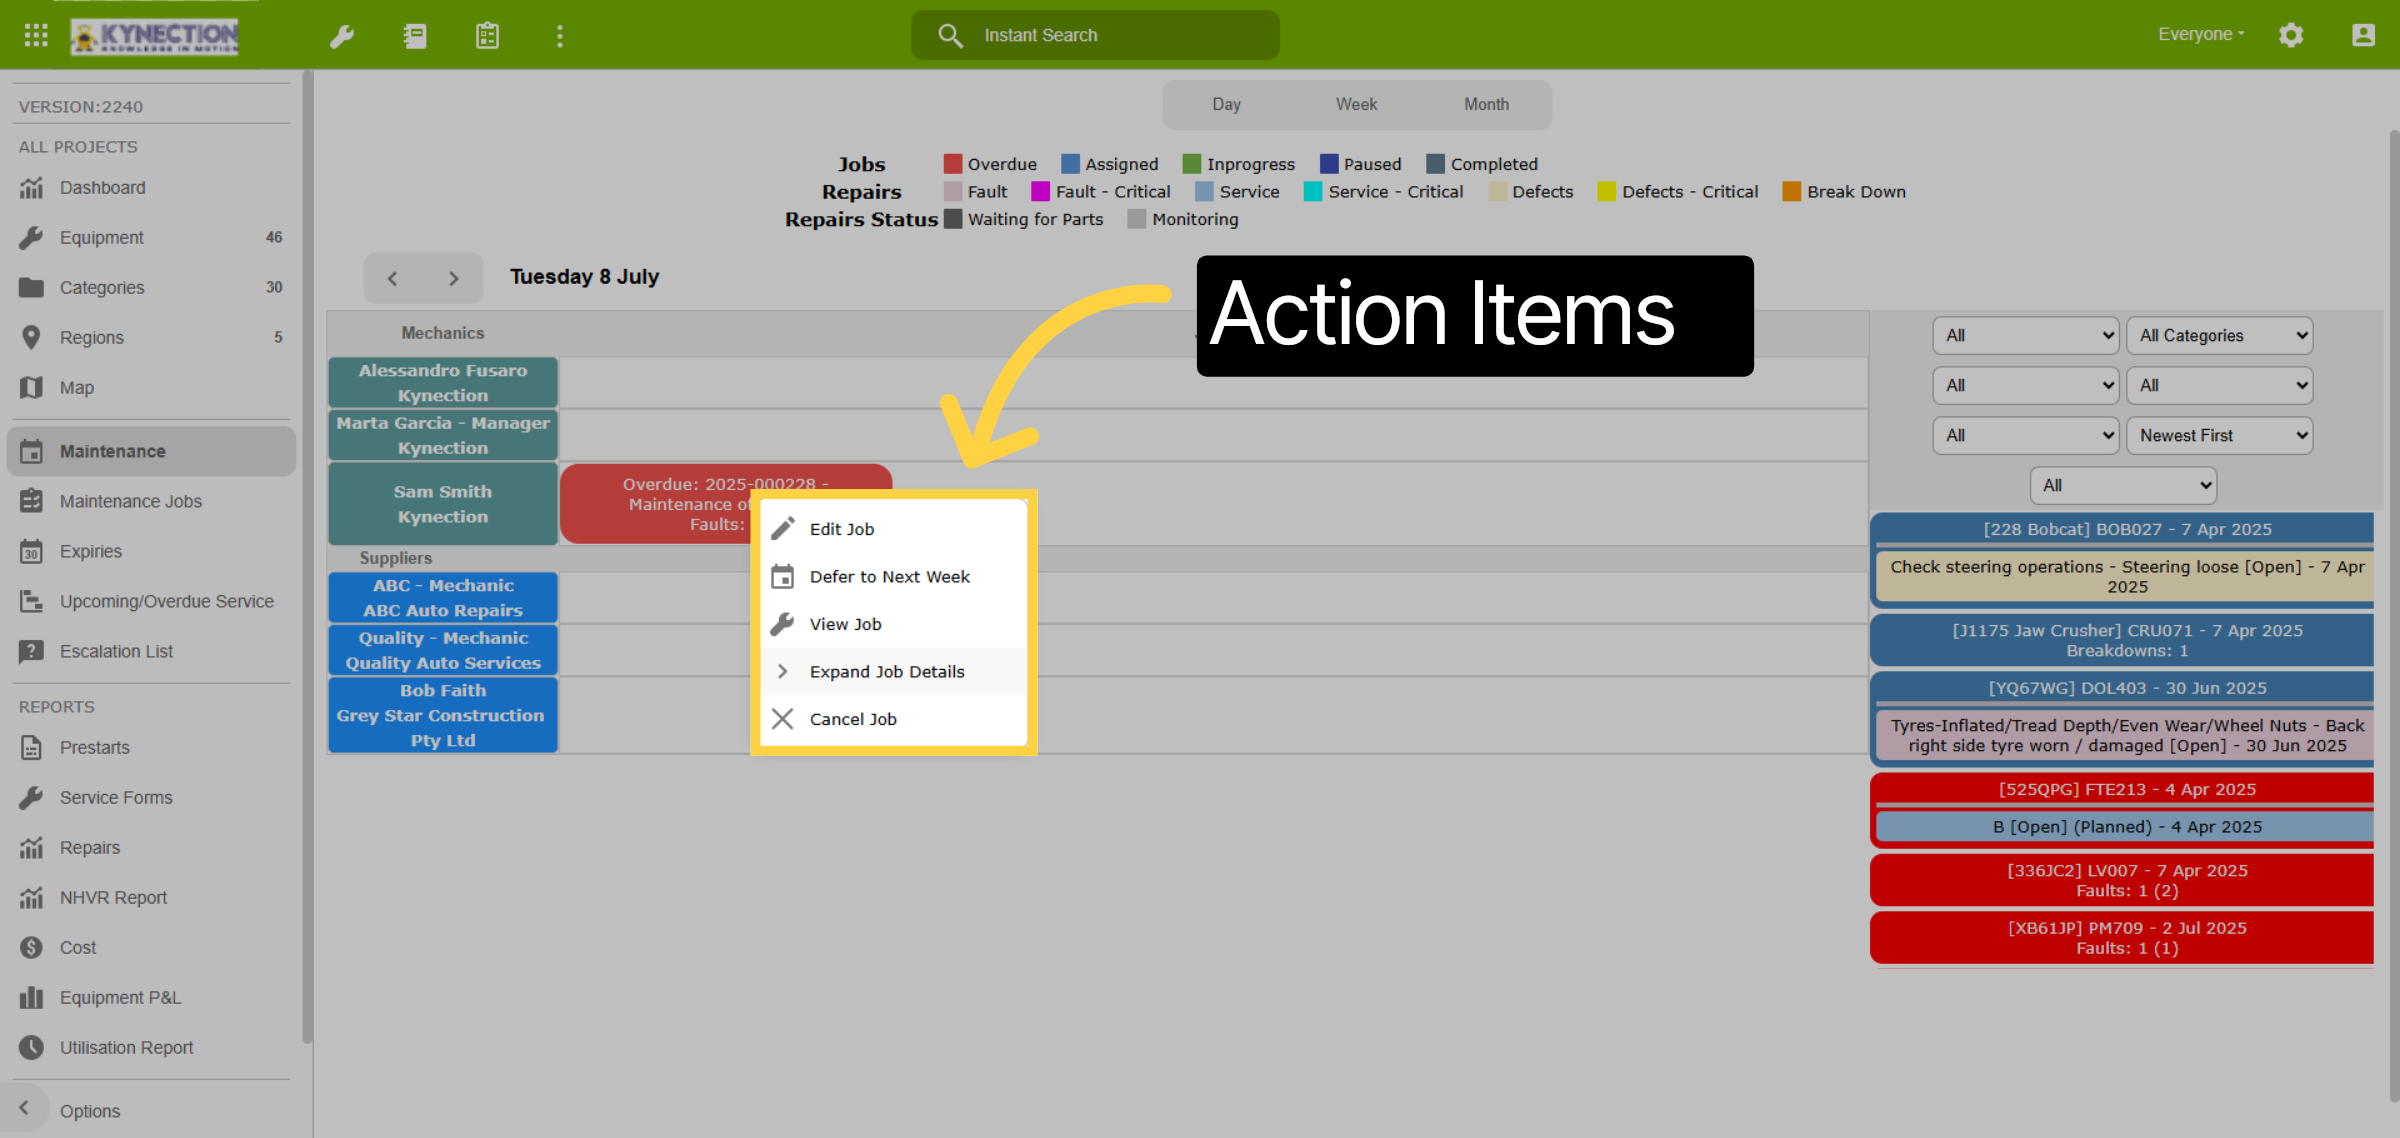This screenshot has width=2400, height=1138.
Task: Click the Instant Search input field
Action: (1095, 35)
